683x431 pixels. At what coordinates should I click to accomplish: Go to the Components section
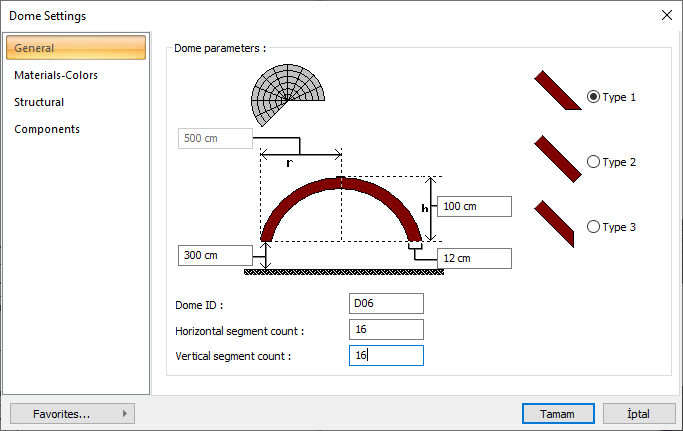(x=47, y=129)
